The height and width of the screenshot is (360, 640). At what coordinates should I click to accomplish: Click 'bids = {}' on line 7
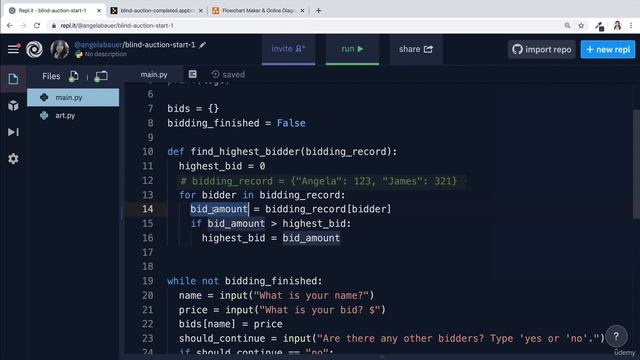point(193,109)
